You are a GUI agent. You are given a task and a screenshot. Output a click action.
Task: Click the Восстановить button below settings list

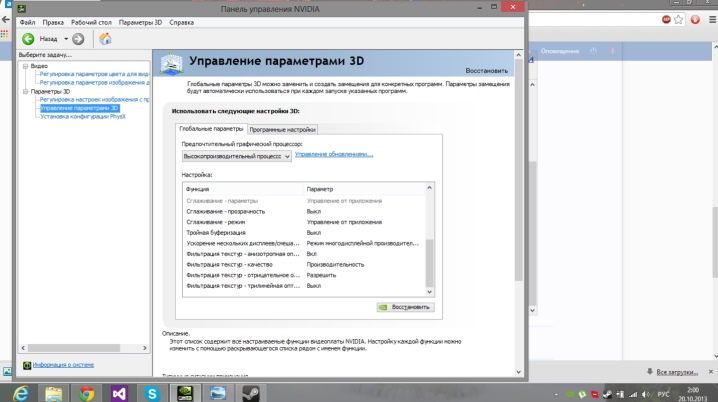point(405,307)
